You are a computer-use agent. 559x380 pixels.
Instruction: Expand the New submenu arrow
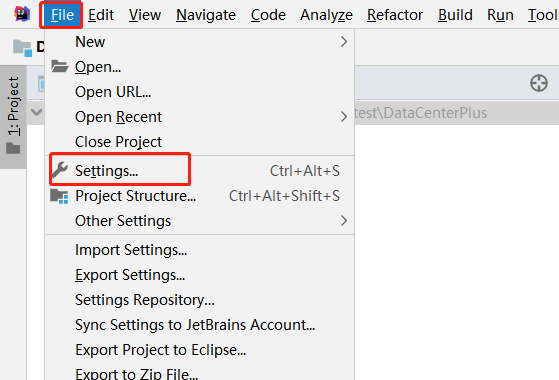pos(344,42)
